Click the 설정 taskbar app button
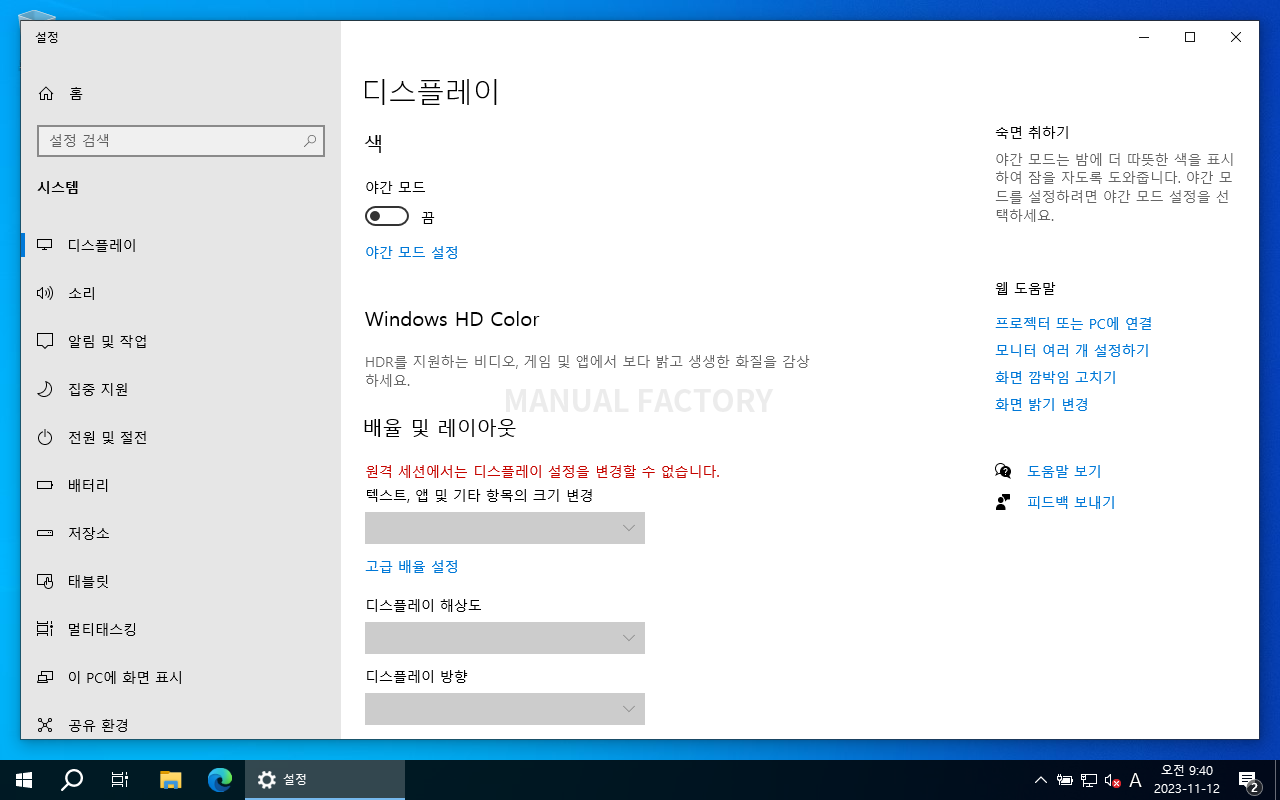This screenshot has width=1280, height=800. (325, 780)
